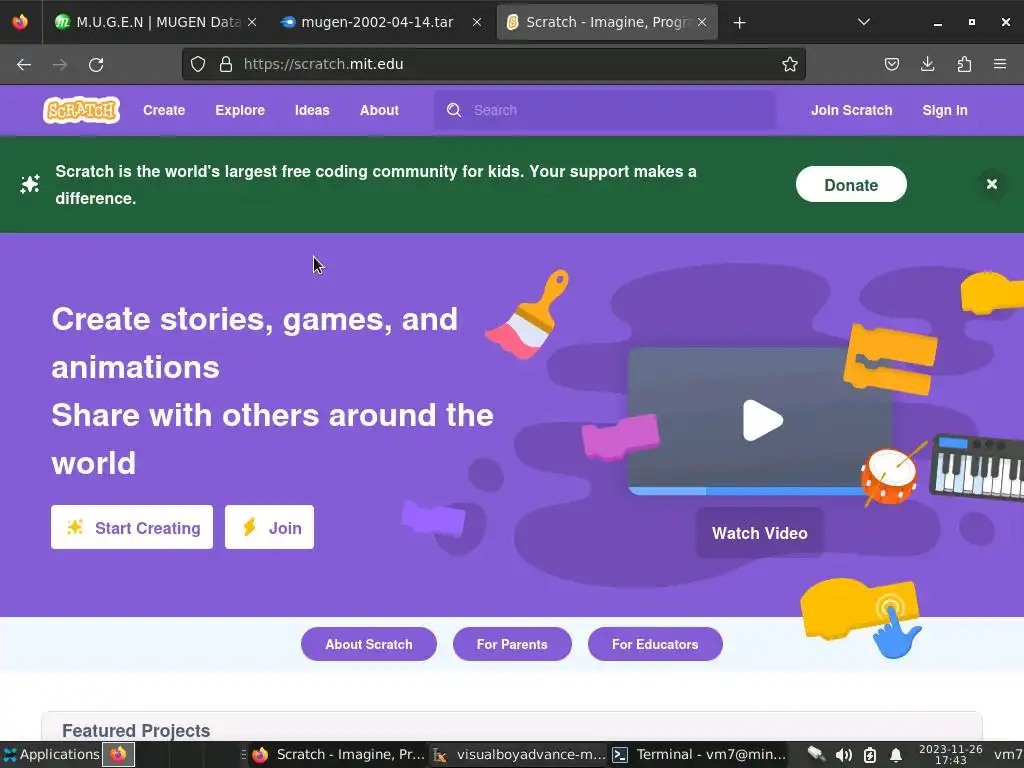Click the disabled forward arrow button

click(x=60, y=64)
